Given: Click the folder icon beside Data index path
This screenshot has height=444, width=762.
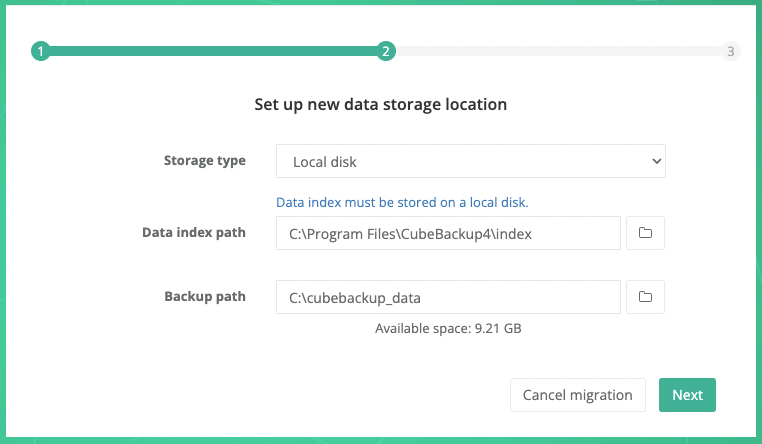Looking at the screenshot, I should pos(645,233).
